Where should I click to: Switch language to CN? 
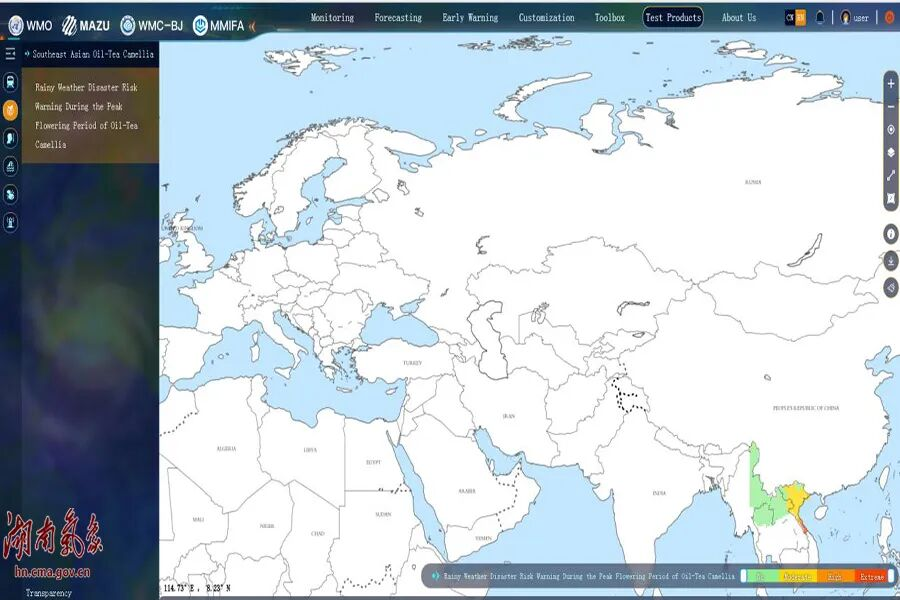point(790,17)
